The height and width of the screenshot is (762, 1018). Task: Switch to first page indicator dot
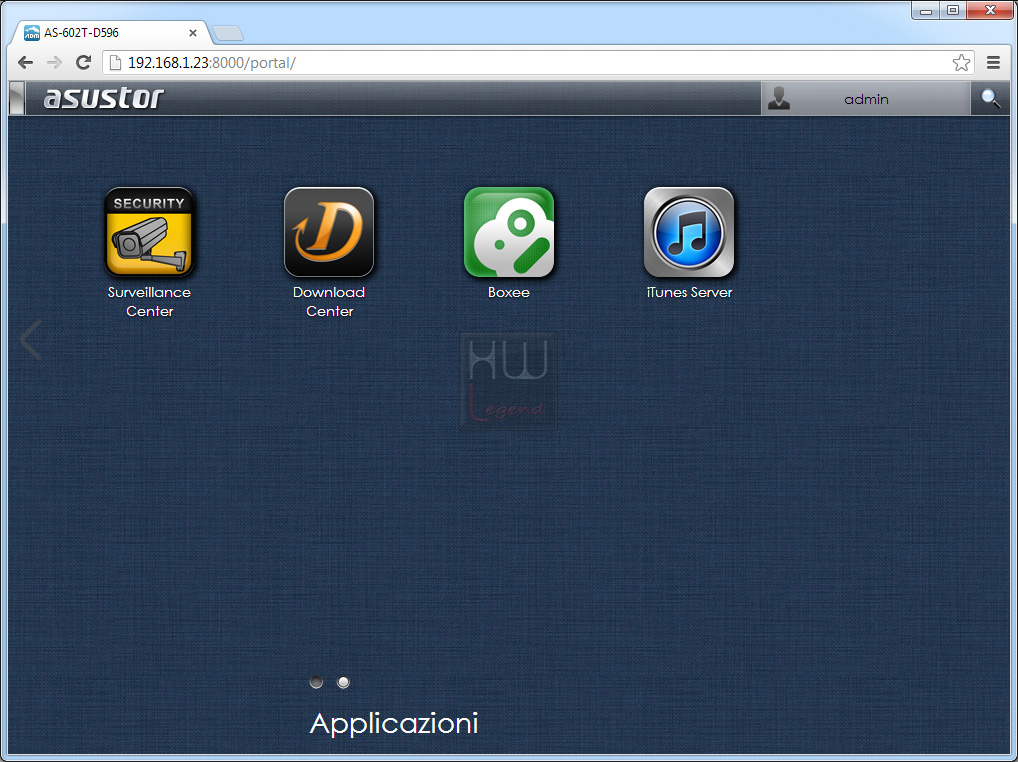(316, 682)
